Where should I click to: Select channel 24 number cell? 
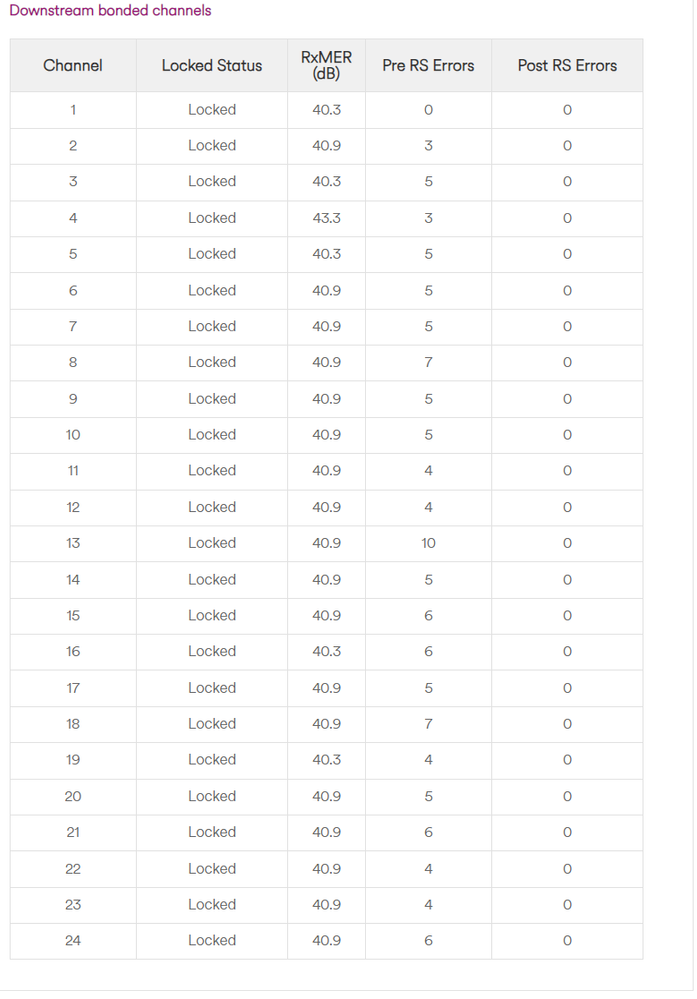pos(73,940)
